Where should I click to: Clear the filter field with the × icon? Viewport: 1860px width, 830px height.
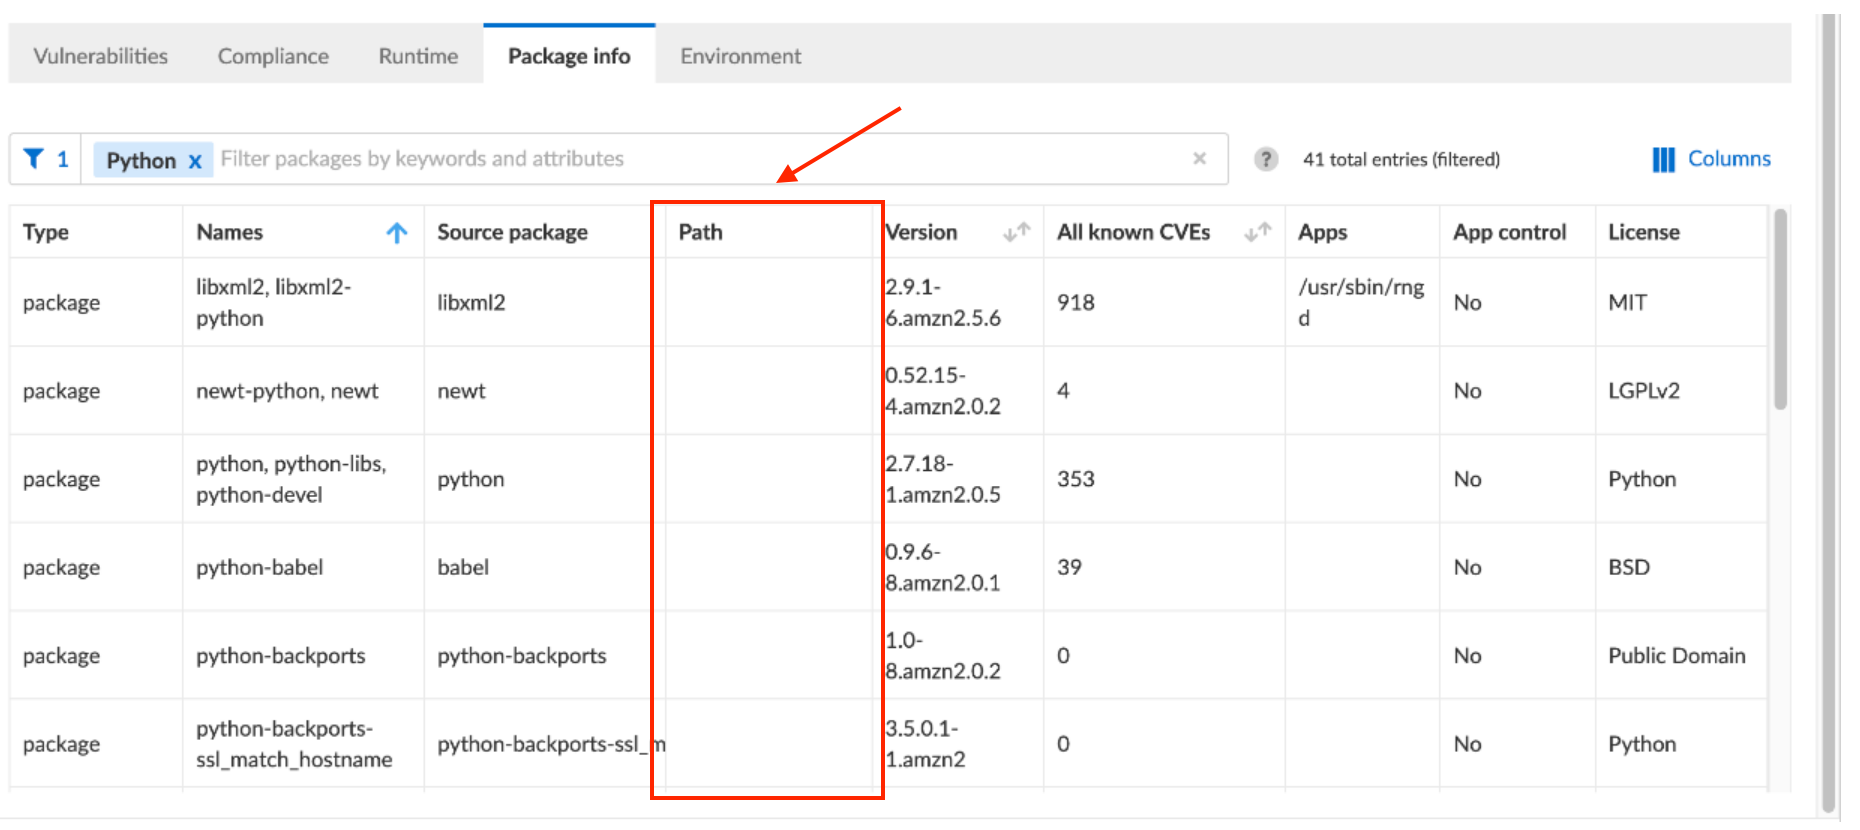(1199, 158)
